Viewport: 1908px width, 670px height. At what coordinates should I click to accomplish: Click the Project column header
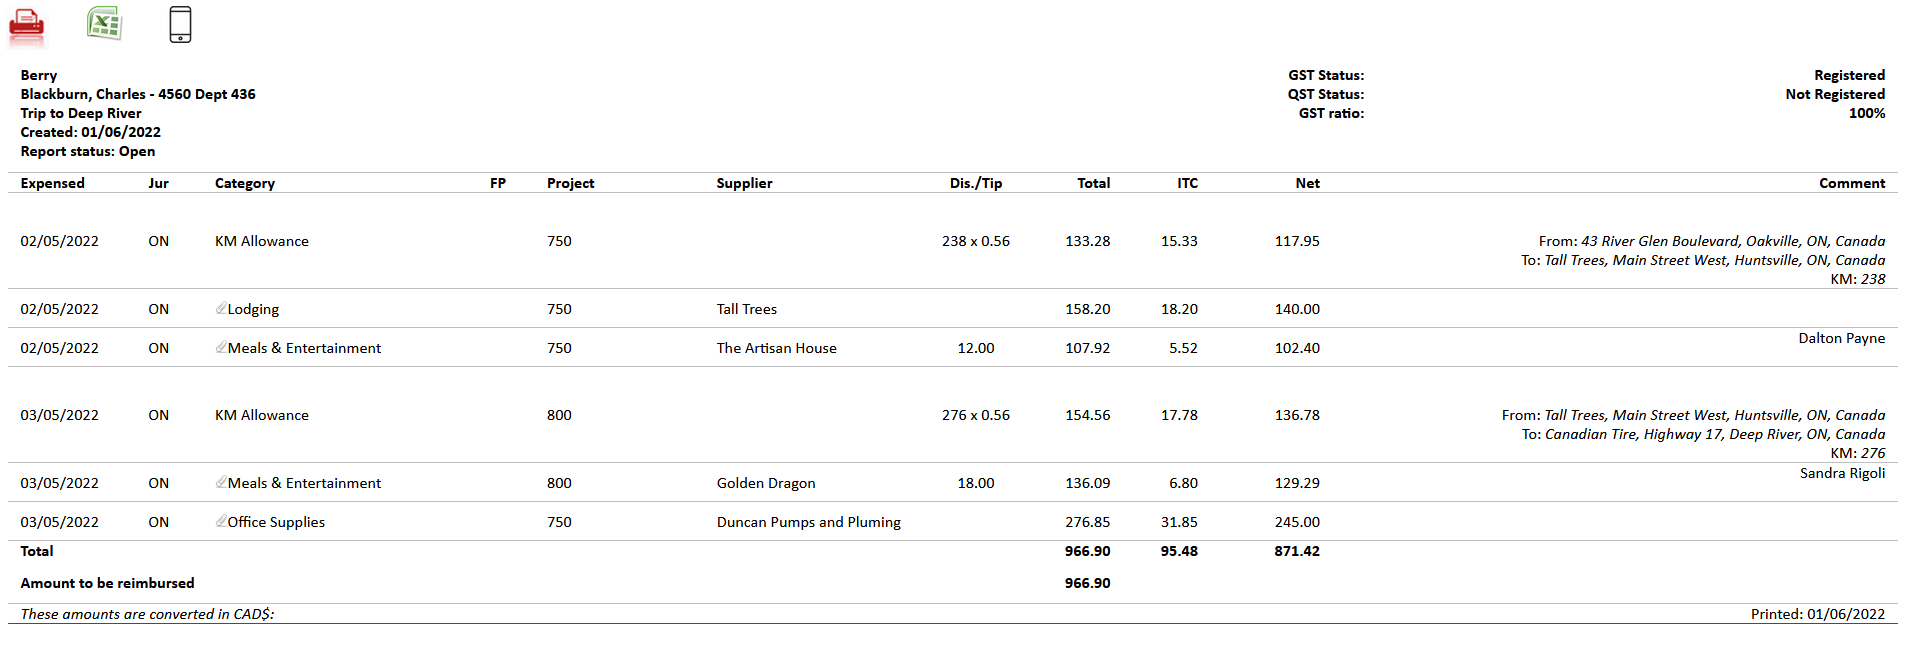(570, 183)
